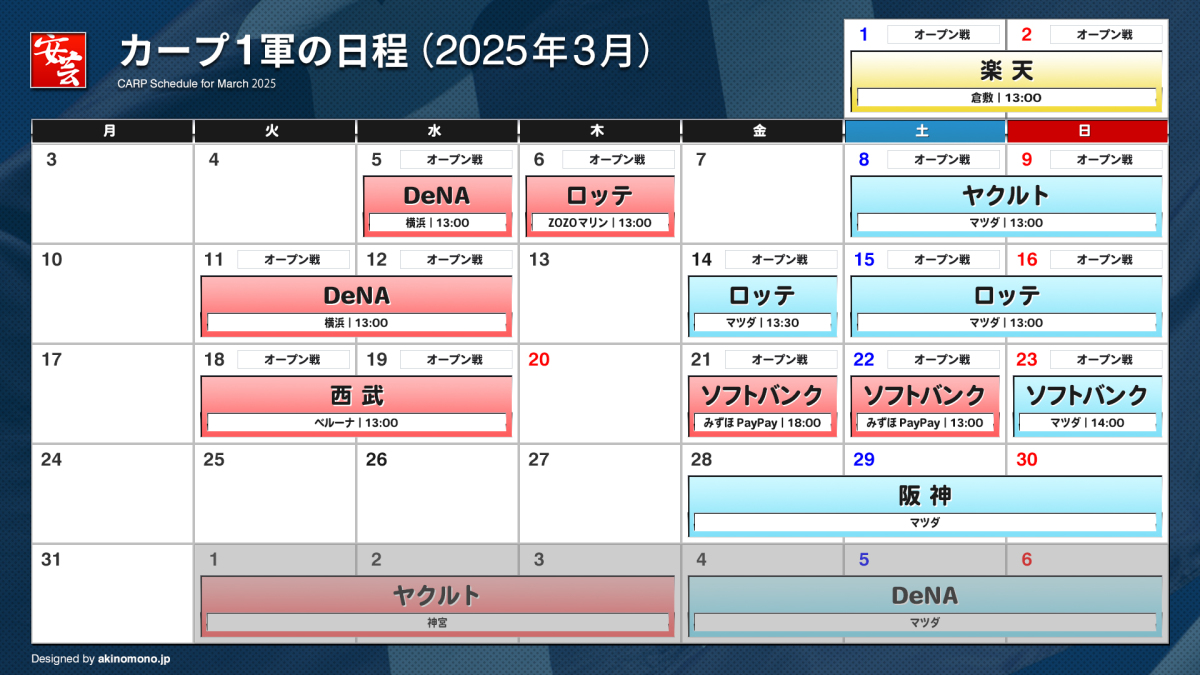Open the 西武 game card

point(356,406)
